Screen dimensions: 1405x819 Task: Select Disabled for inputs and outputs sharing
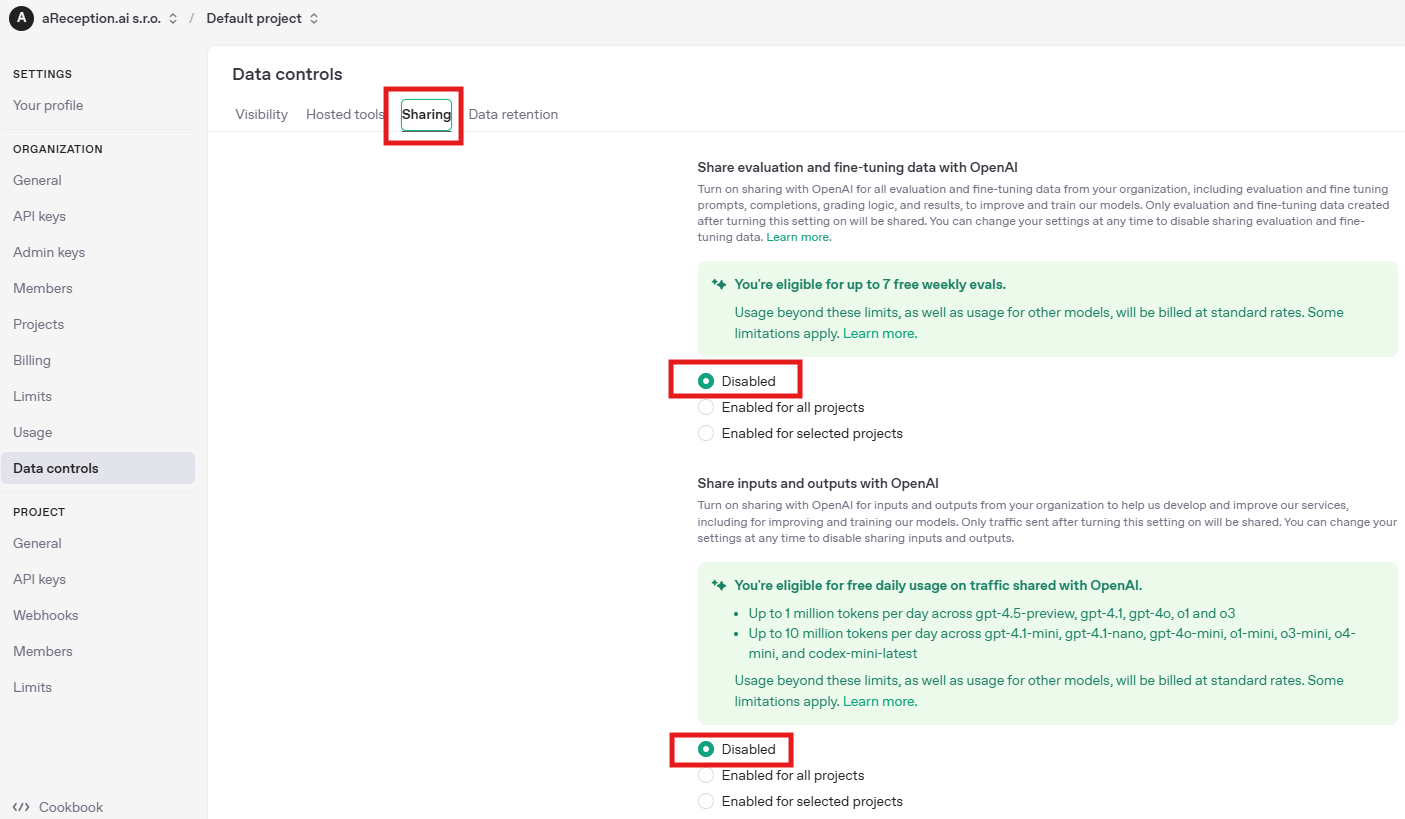pos(707,749)
